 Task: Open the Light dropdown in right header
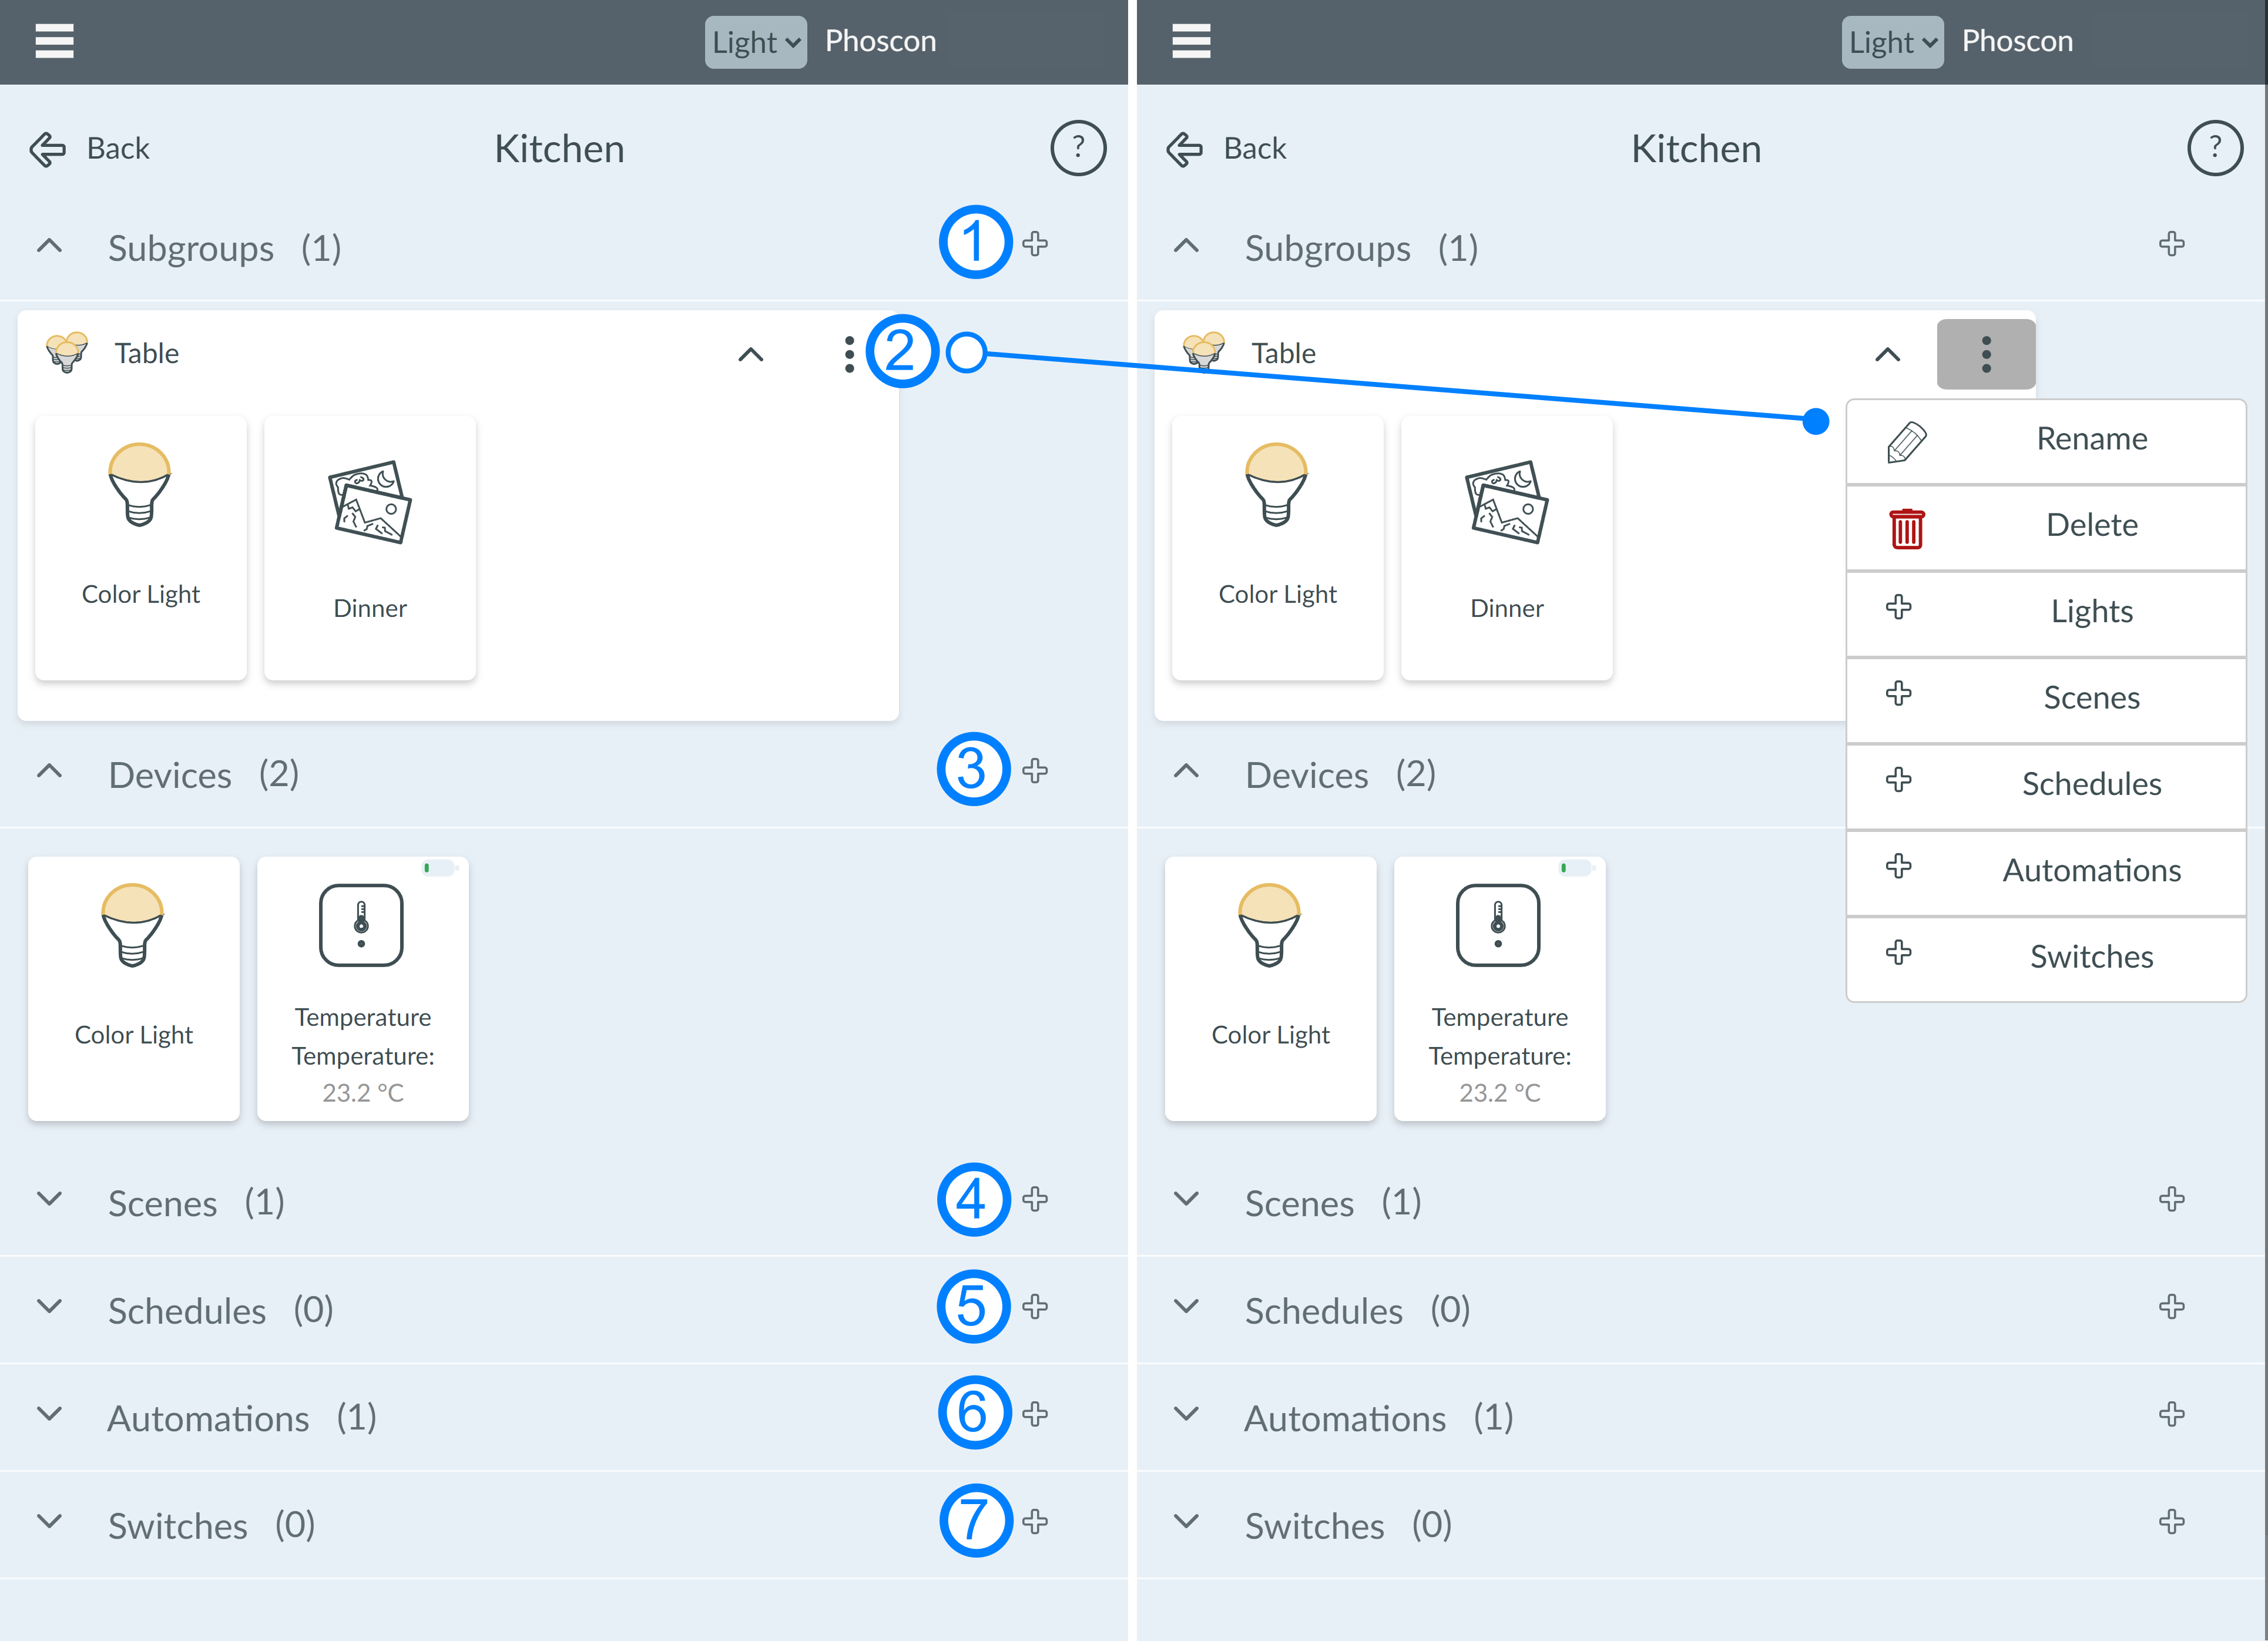click(x=1893, y=42)
